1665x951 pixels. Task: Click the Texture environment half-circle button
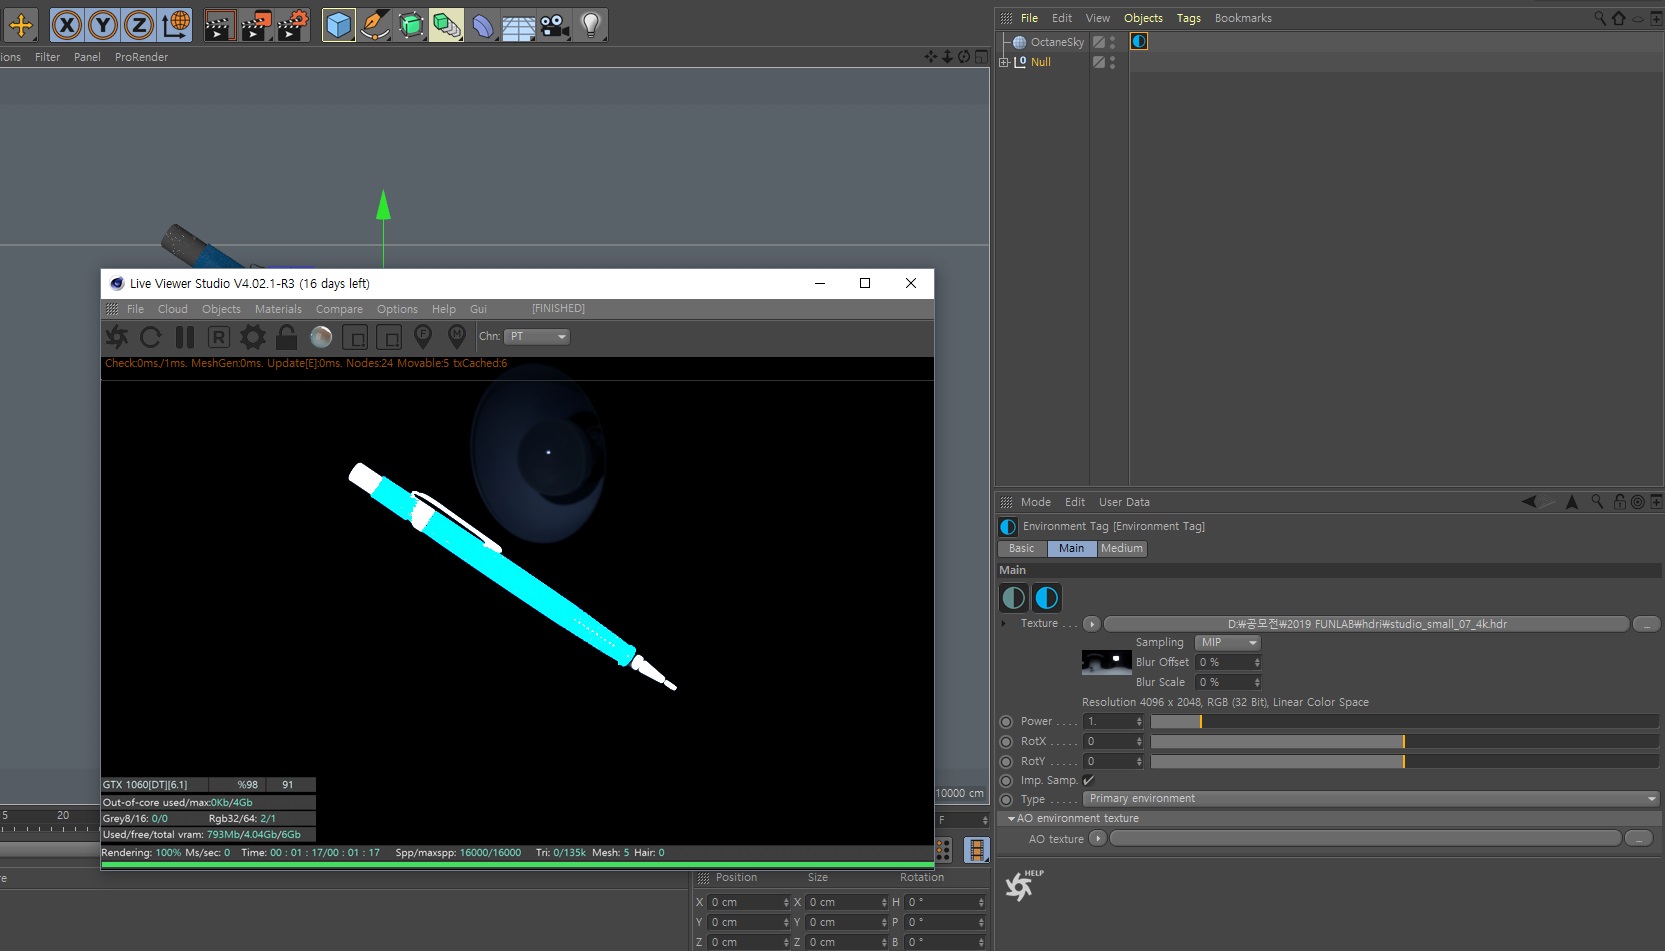[1014, 598]
